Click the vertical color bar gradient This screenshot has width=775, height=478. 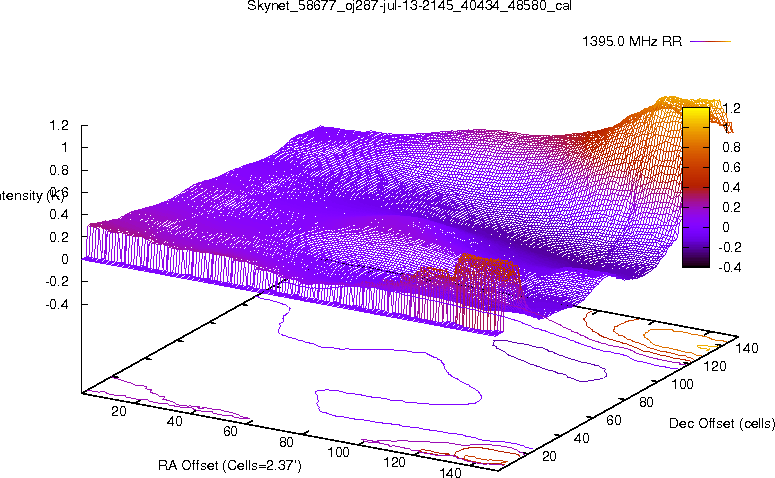click(x=696, y=187)
